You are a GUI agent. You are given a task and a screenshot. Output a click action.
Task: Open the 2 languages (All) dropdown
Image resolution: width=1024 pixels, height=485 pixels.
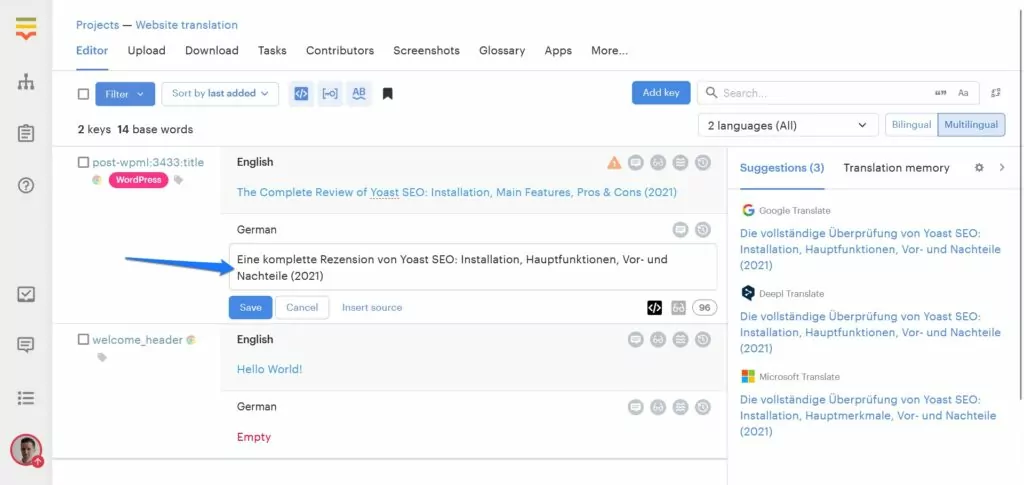click(x=788, y=125)
